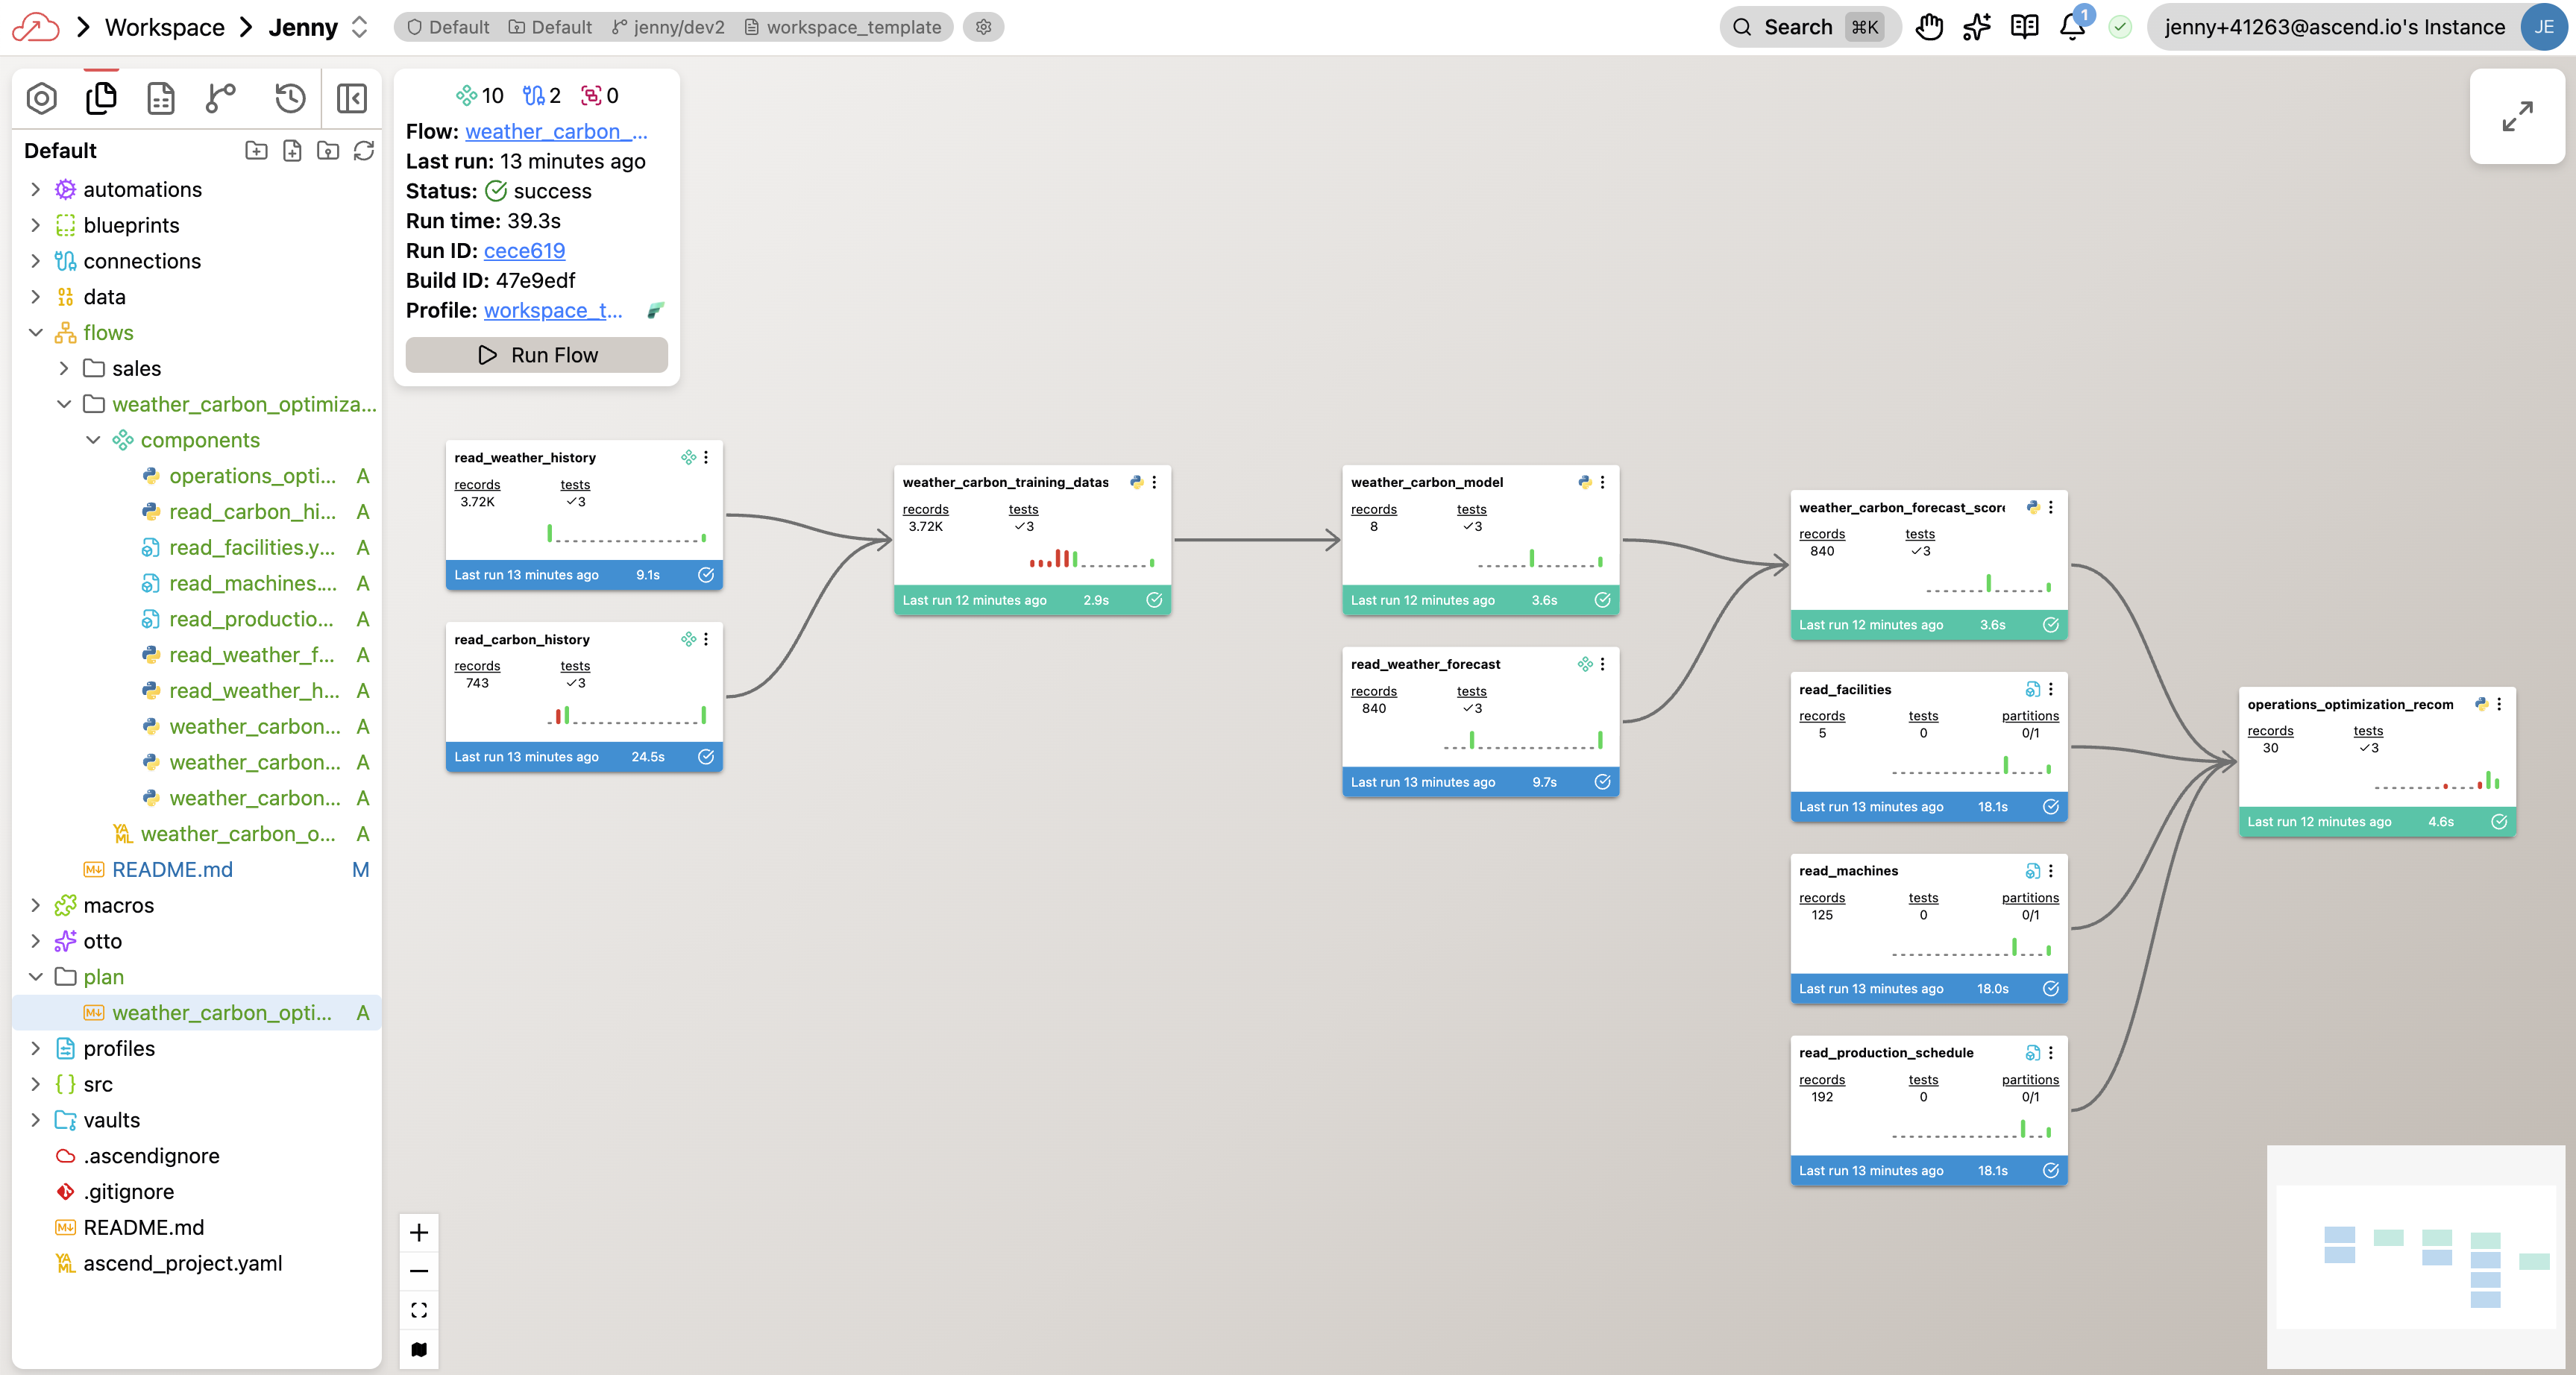Screen dimensions: 2576x1375
Task: Open the Workspace breadcrumb menu
Action: (165, 27)
